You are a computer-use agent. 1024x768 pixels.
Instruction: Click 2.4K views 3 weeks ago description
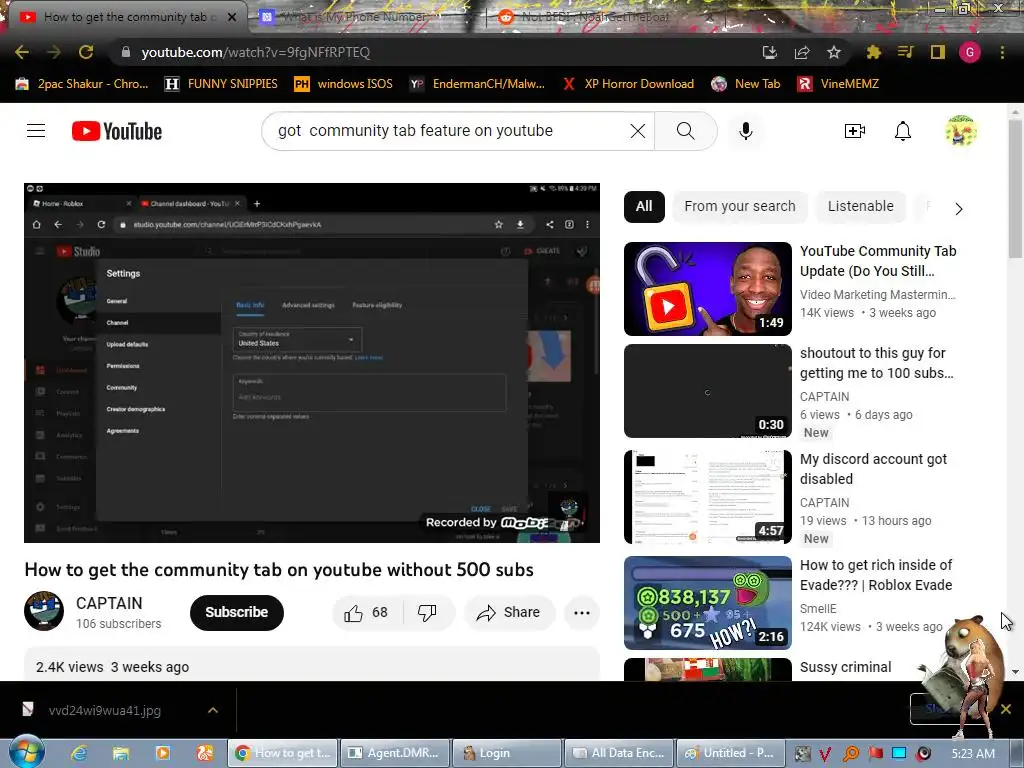point(112,667)
